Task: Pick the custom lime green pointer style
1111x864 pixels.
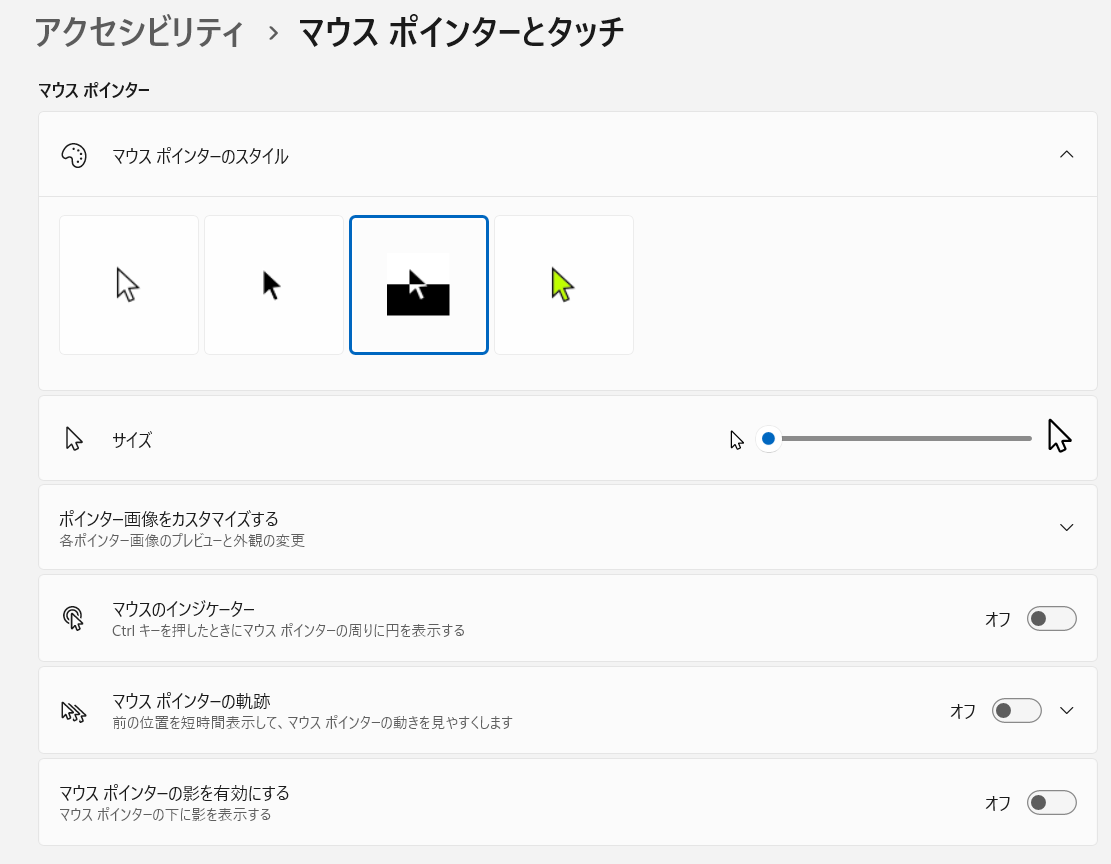Action: point(563,285)
